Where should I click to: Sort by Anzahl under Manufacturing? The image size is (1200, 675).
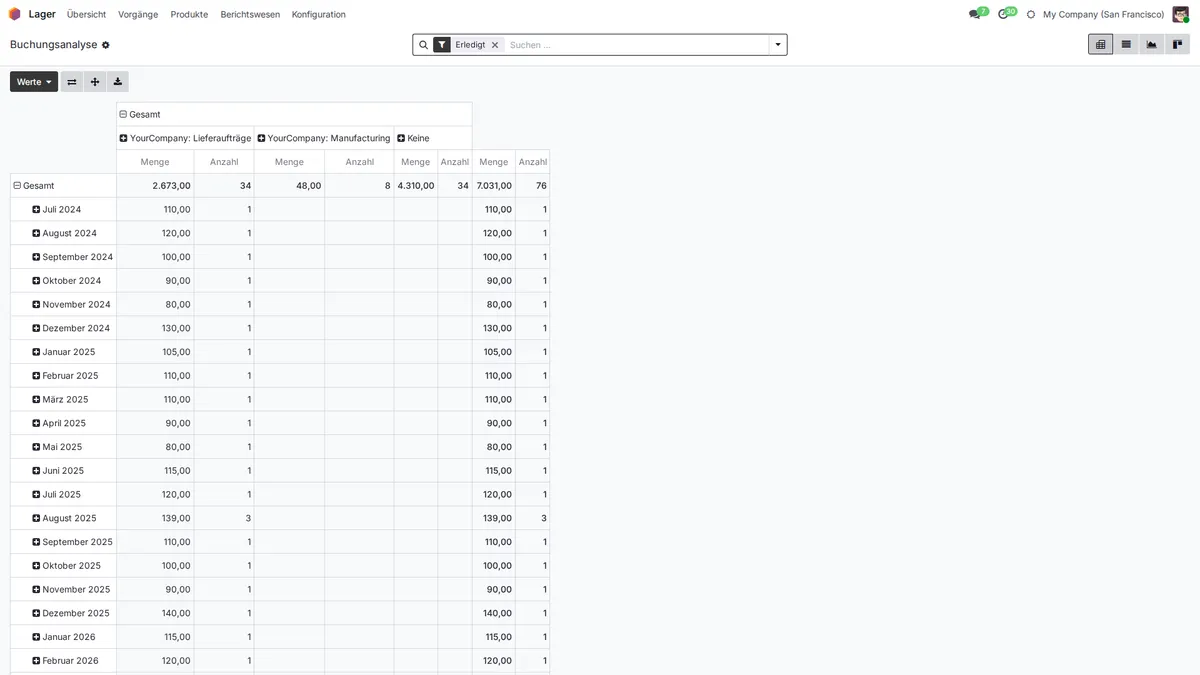click(x=360, y=161)
